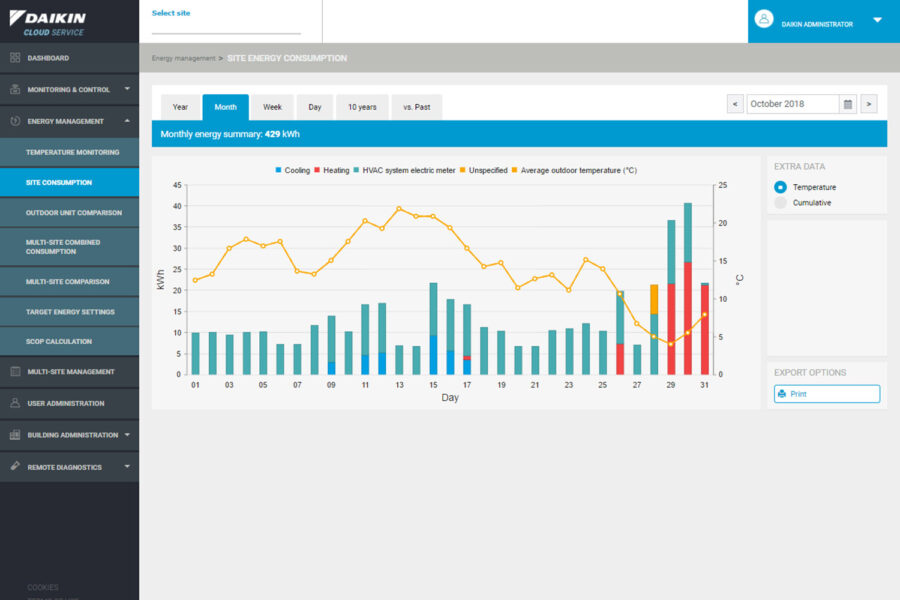Click the User Administration label
The height and width of the screenshot is (600, 900).
click(x=66, y=404)
